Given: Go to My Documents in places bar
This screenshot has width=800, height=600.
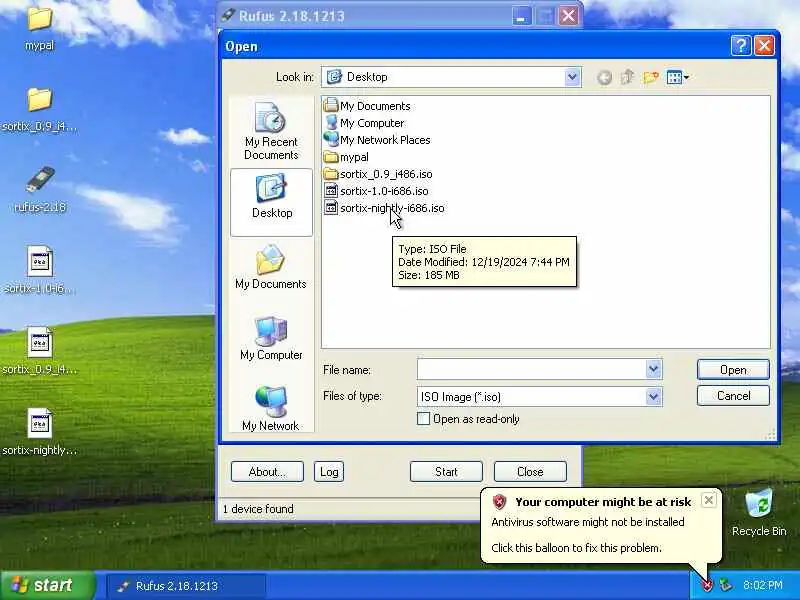Looking at the screenshot, I should (271, 268).
